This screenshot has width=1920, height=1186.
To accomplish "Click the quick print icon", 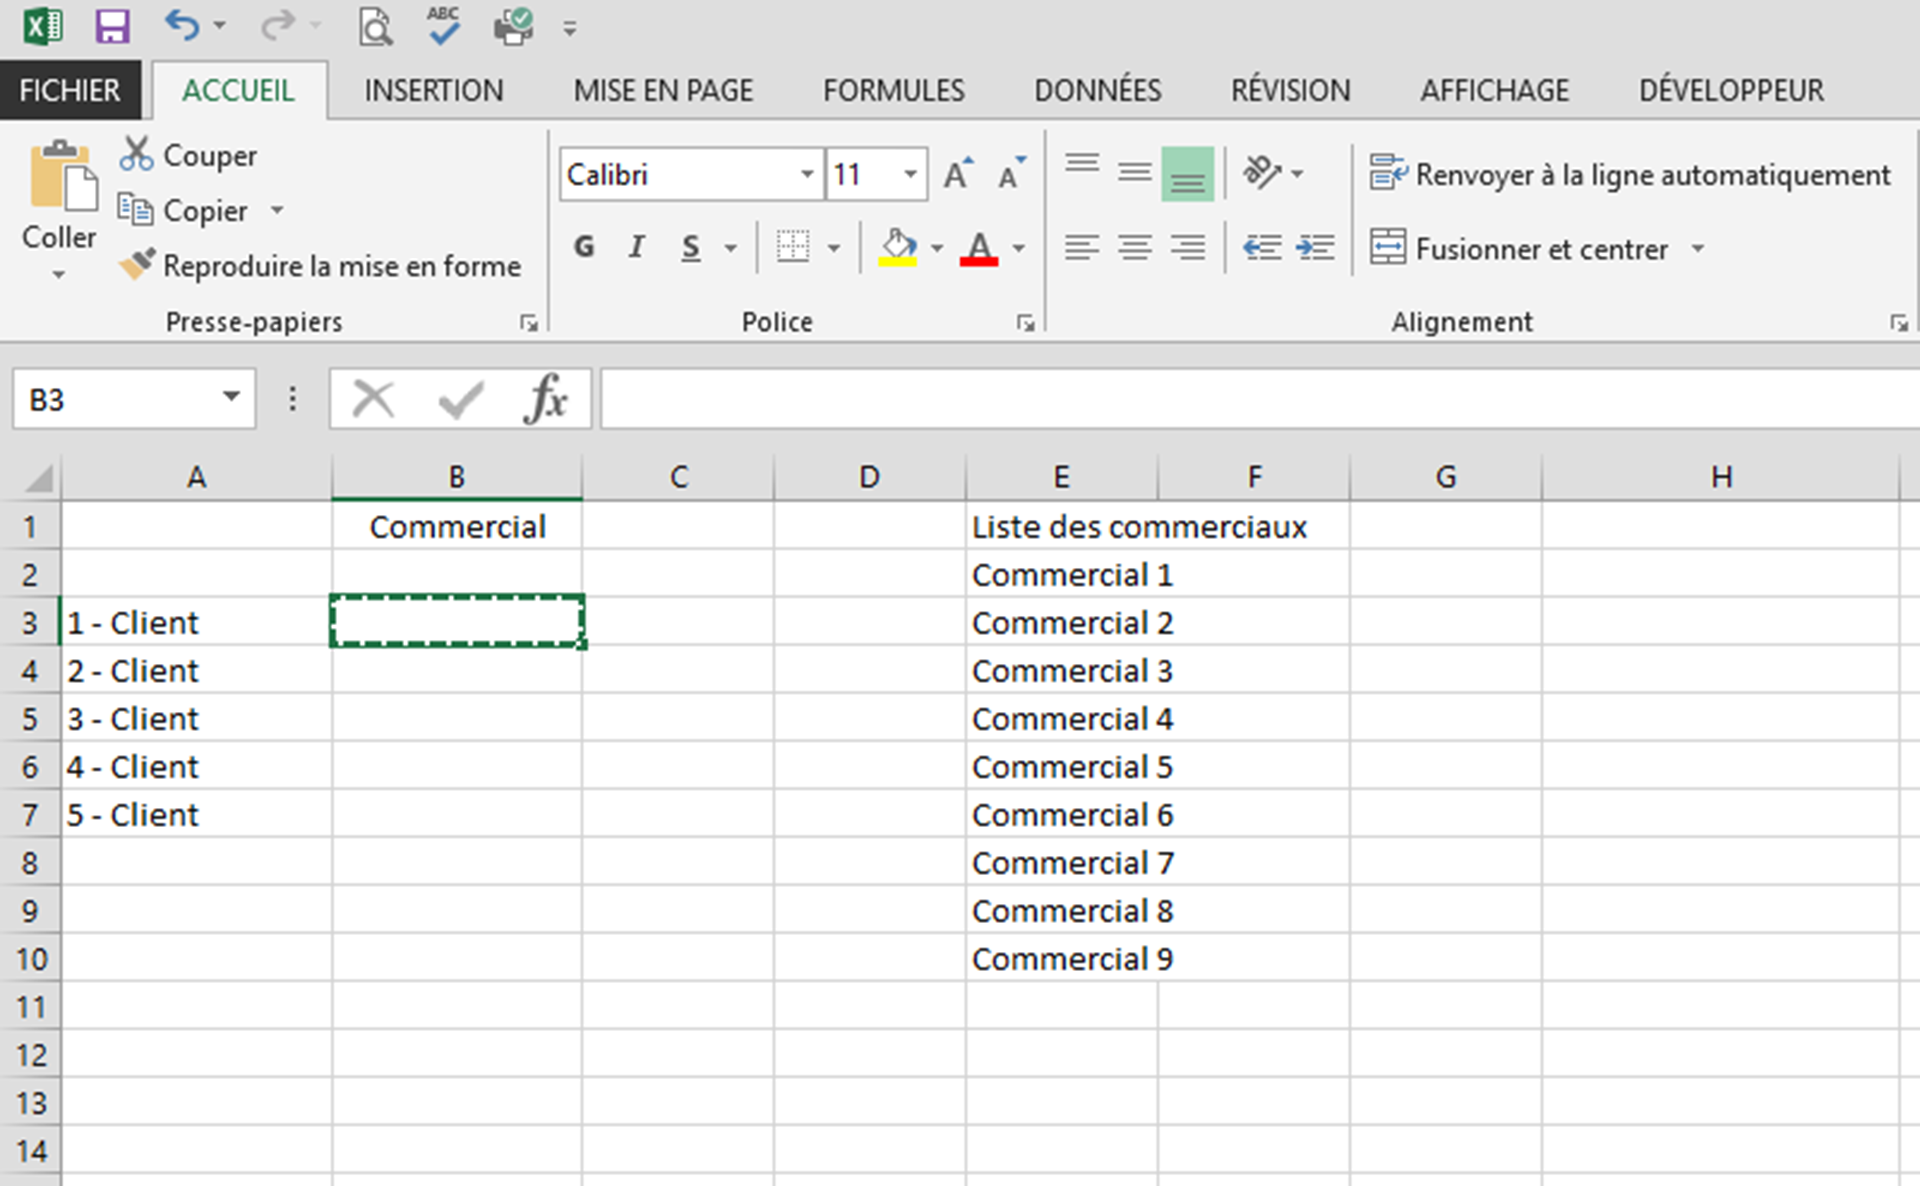I will 513,27.
